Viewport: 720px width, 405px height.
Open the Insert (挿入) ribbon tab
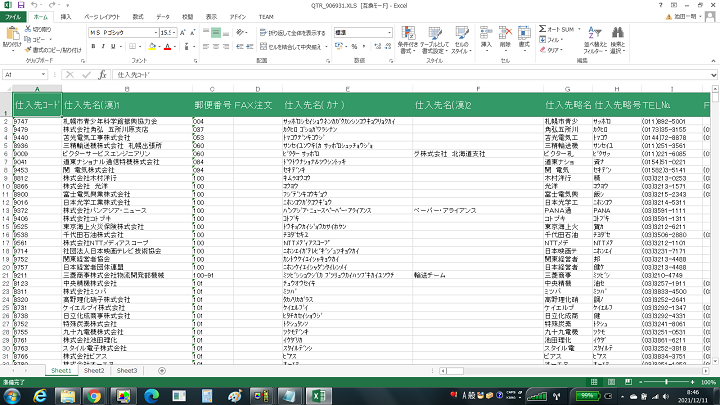[65, 17]
